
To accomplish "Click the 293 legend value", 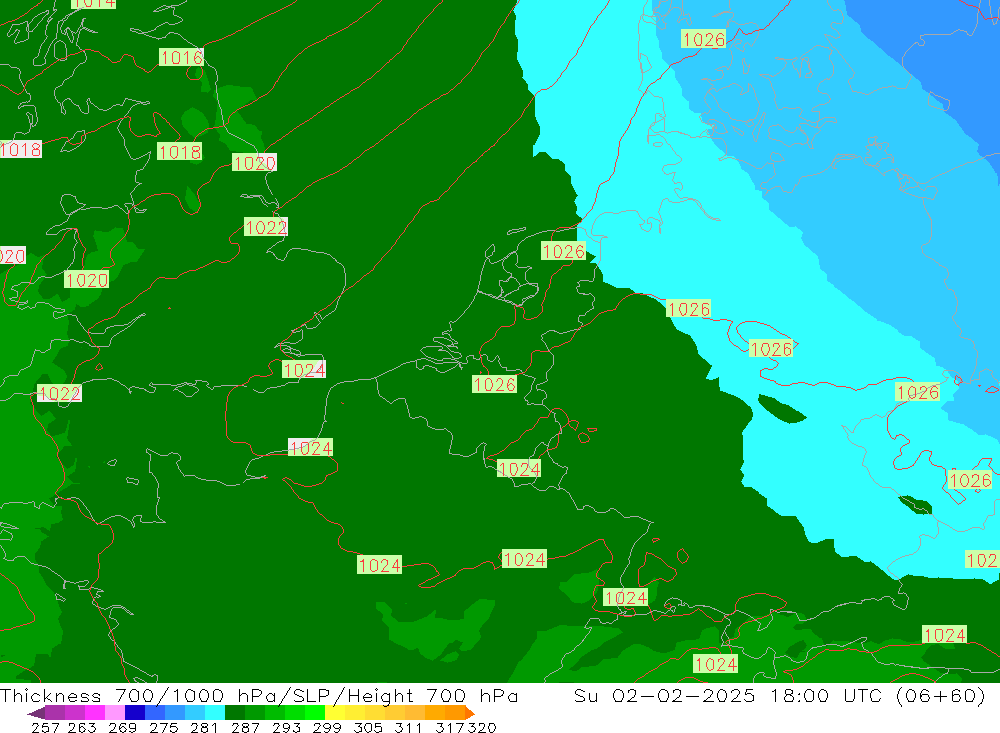I will [x=286, y=727].
